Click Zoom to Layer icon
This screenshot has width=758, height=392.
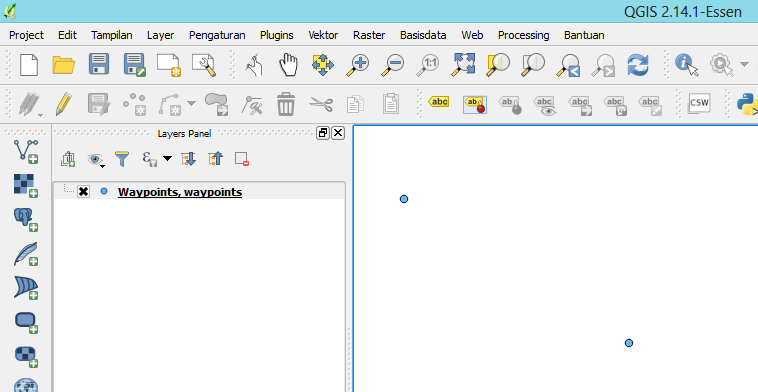[533, 65]
